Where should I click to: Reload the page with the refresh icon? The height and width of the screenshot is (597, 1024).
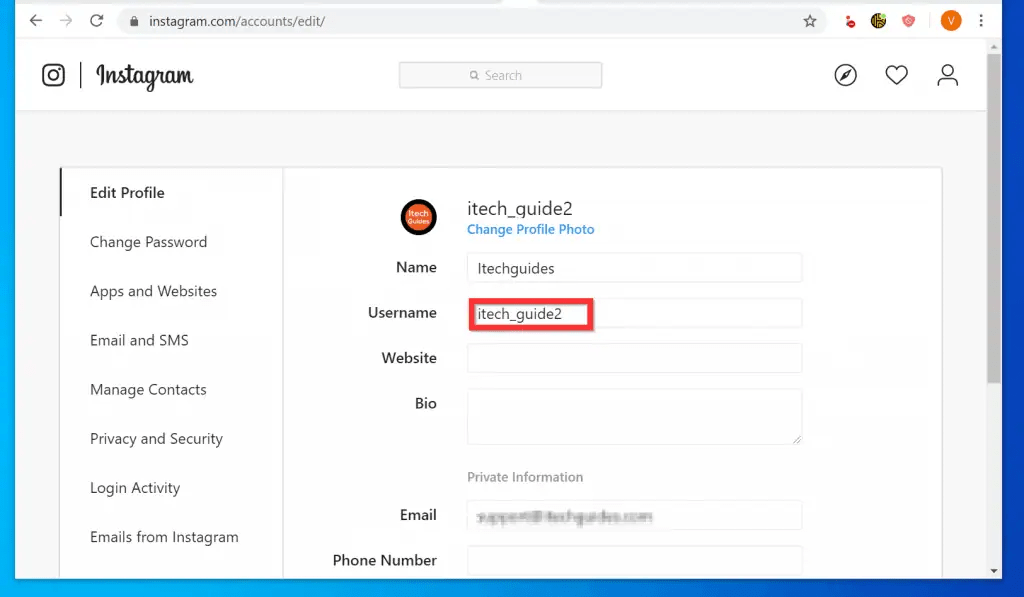pyautogui.click(x=96, y=20)
